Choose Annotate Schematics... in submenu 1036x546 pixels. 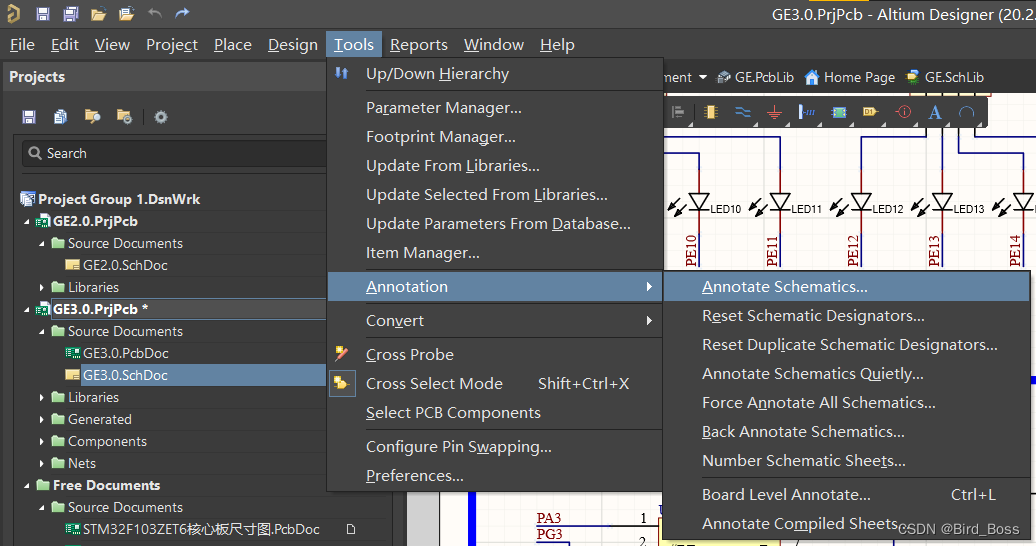pyautogui.click(x=846, y=286)
